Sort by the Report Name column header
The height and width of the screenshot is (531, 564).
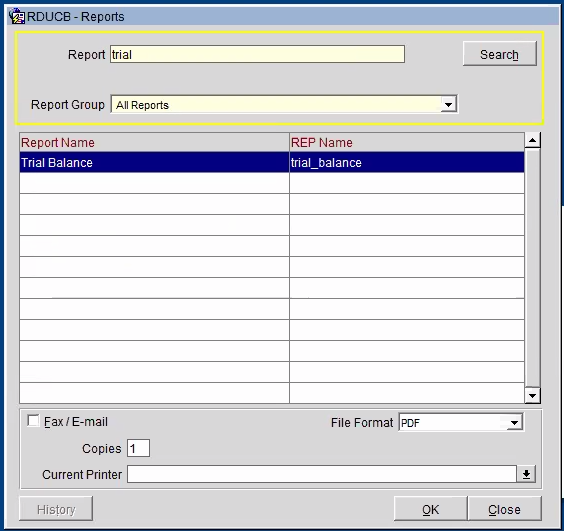[x=154, y=142]
